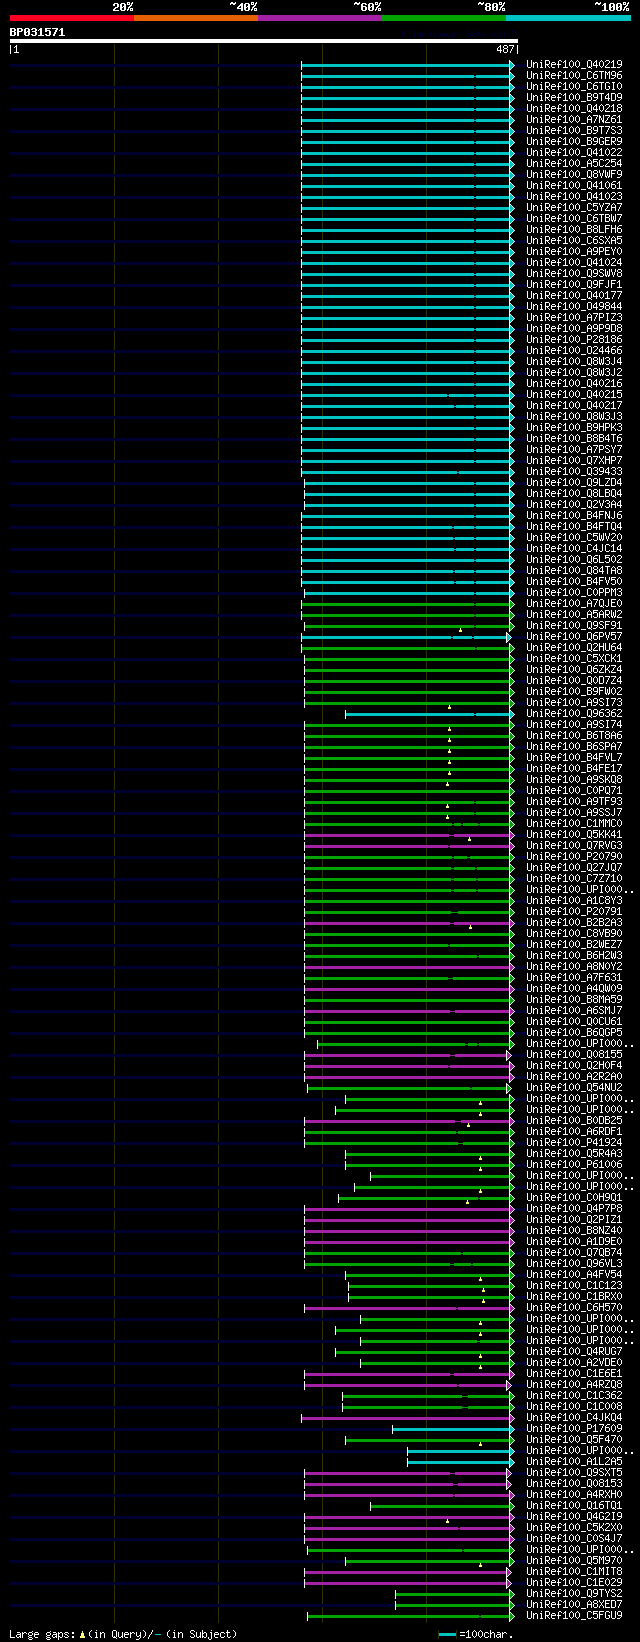This screenshot has width=640, height=1642.
Task: Select the label UniRef100_Q9FJF1
Action: tap(574, 285)
